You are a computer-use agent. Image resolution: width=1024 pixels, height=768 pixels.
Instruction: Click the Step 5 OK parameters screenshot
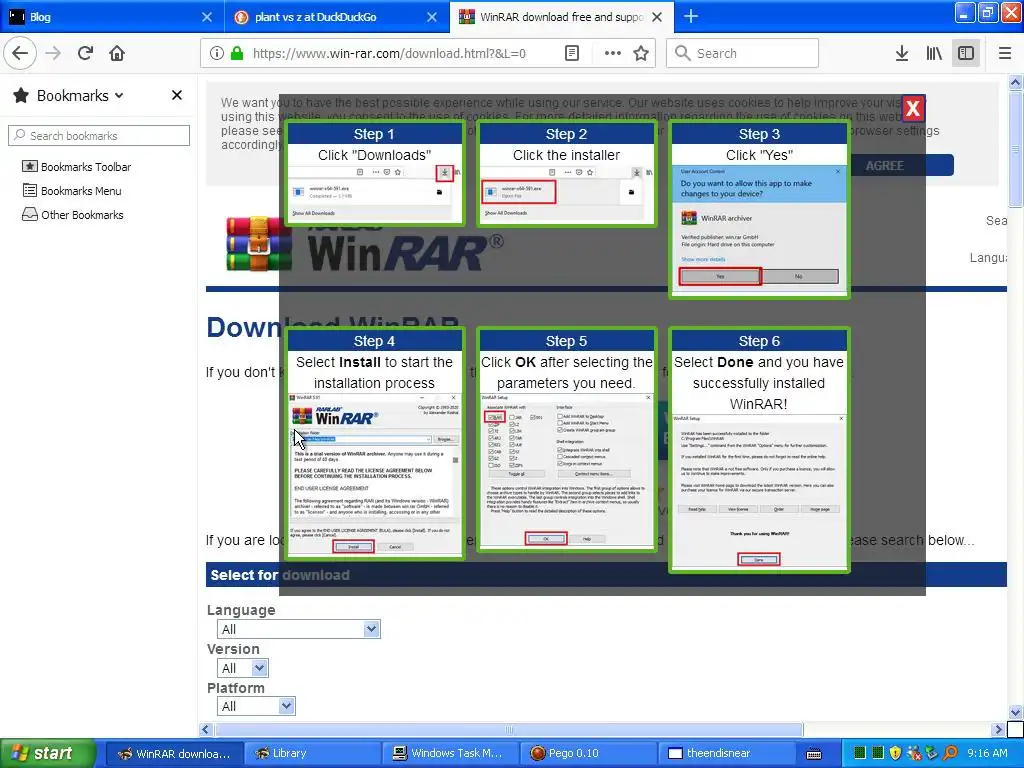[566, 440]
